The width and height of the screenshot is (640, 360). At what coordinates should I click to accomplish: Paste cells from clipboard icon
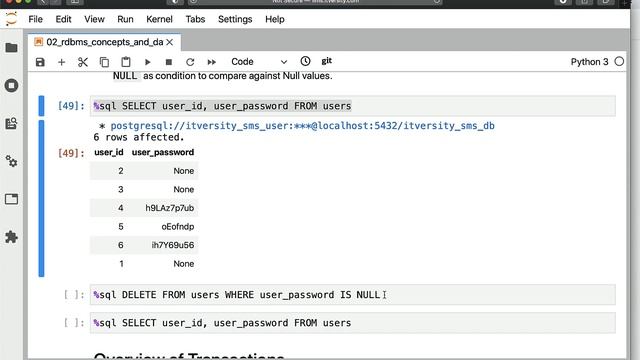tap(126, 62)
